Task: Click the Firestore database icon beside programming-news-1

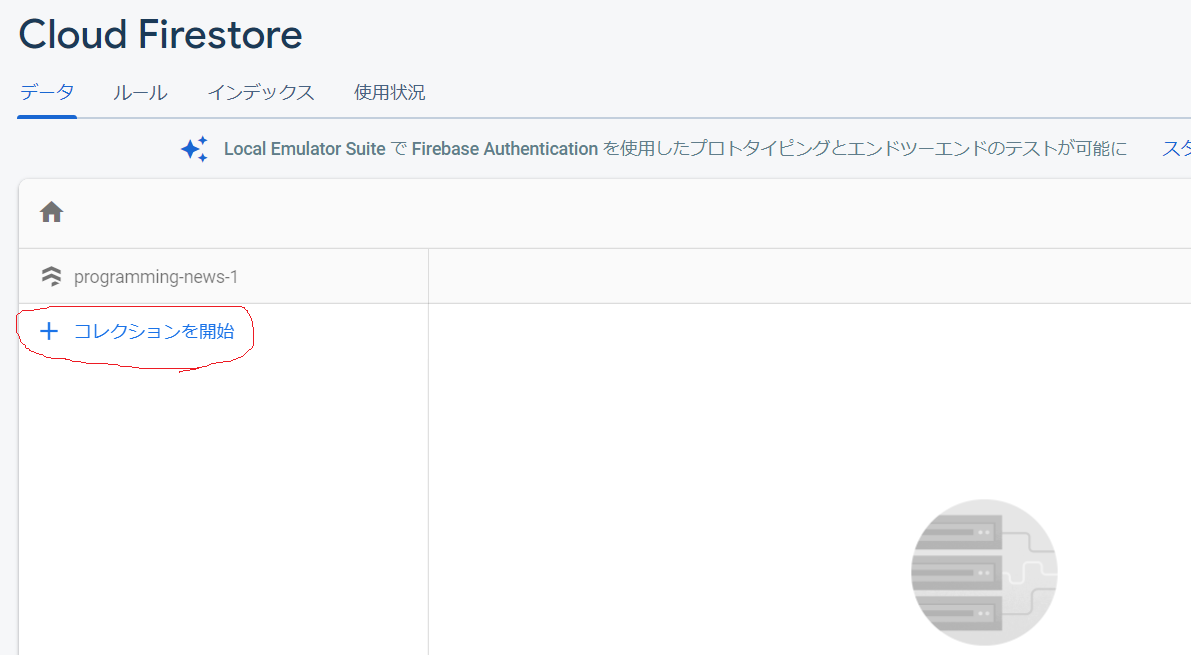Action: (51, 276)
